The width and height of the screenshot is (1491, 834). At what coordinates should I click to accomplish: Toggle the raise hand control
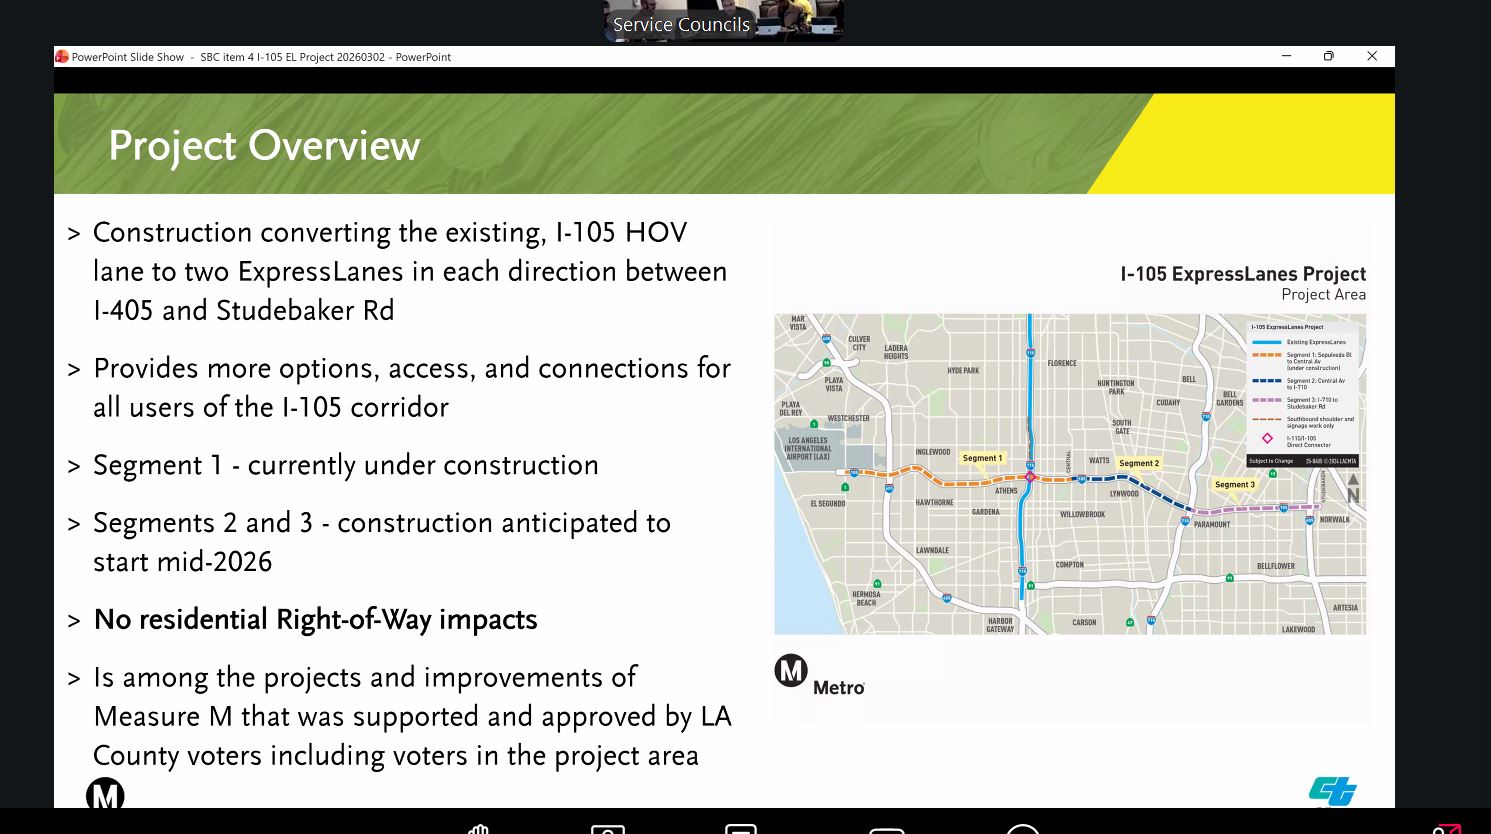pyautogui.click(x=478, y=832)
